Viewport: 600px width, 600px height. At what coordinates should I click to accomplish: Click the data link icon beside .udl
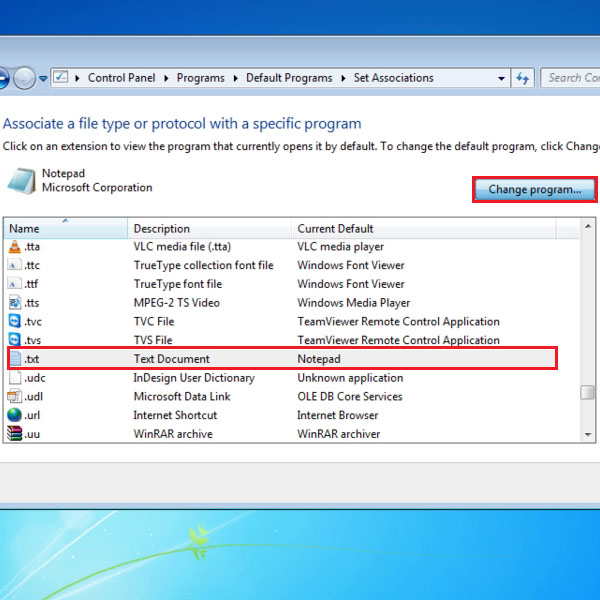pos(15,396)
